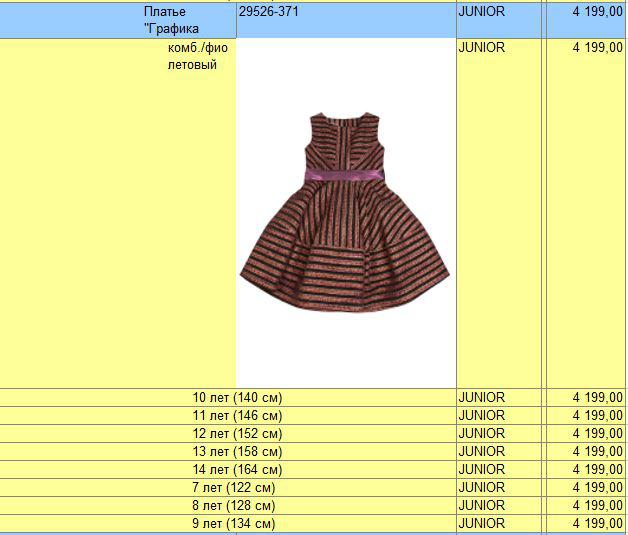
Task: Select the 11 лет (146 см) size row
Action: pos(237,416)
